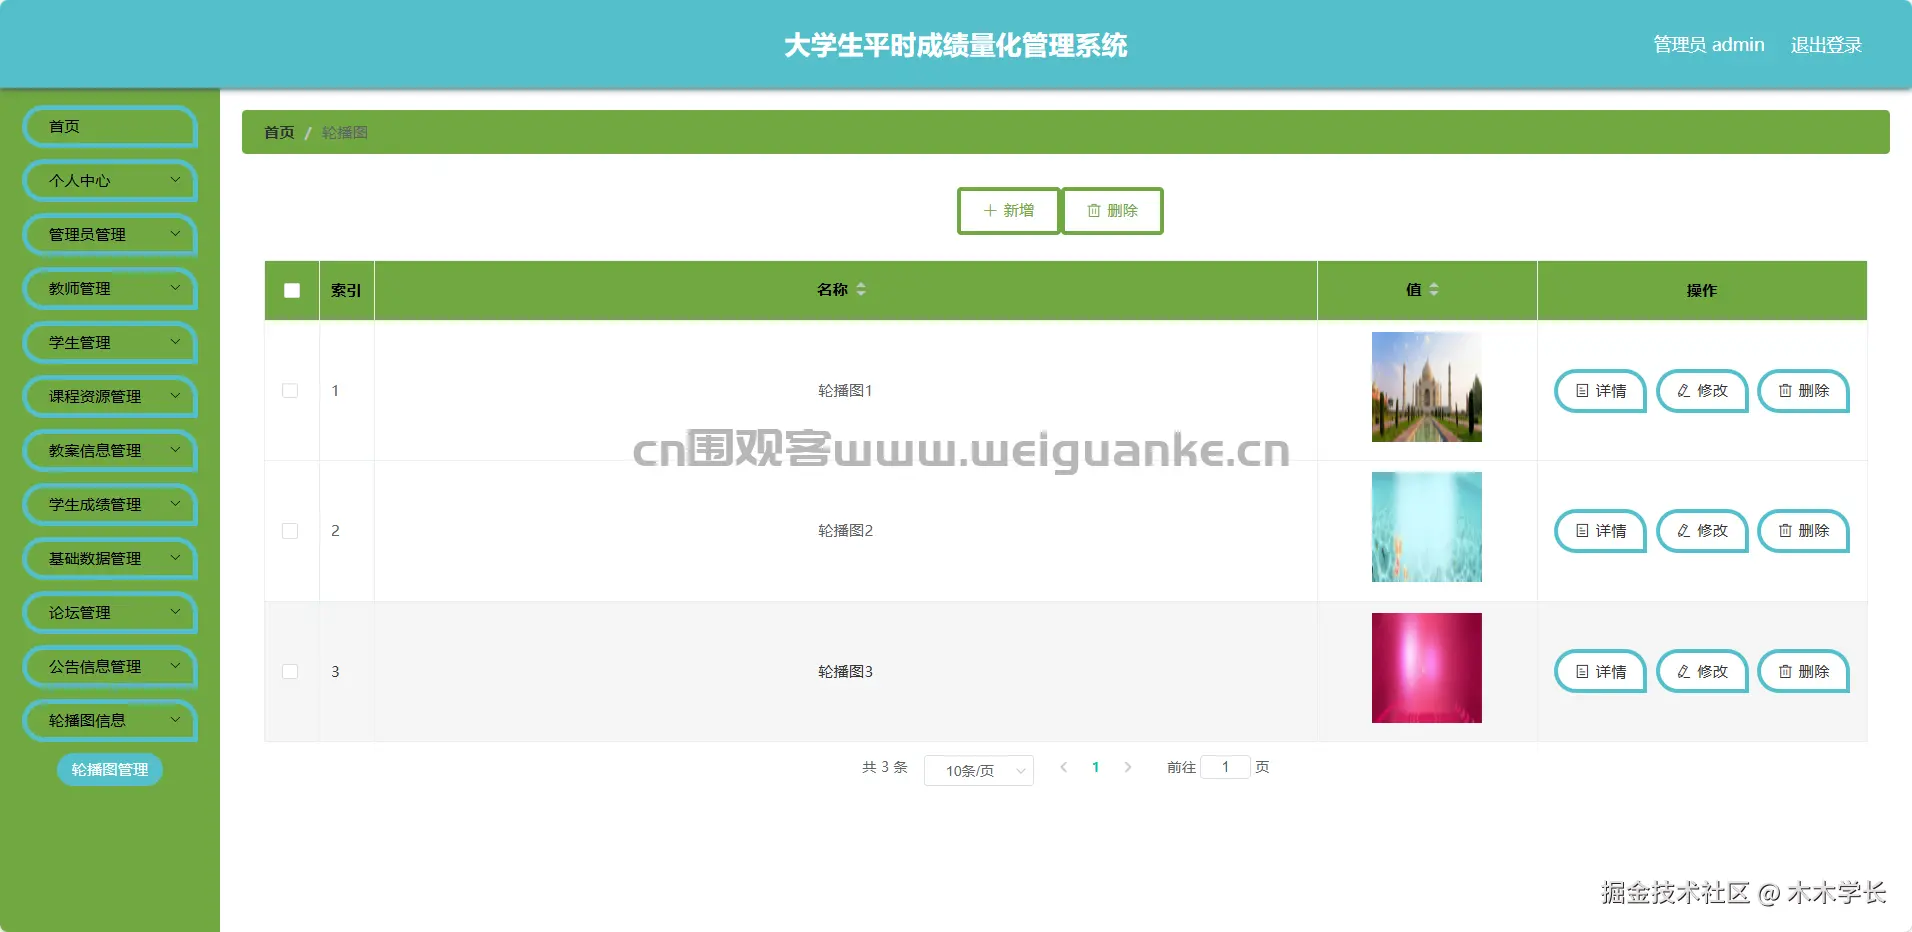Click the plus icon on the 新增 button
The height and width of the screenshot is (932, 1912).
[x=990, y=211]
